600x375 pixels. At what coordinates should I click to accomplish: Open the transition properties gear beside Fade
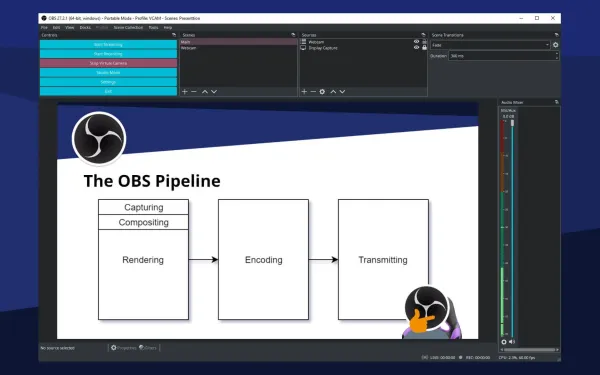[556, 45]
